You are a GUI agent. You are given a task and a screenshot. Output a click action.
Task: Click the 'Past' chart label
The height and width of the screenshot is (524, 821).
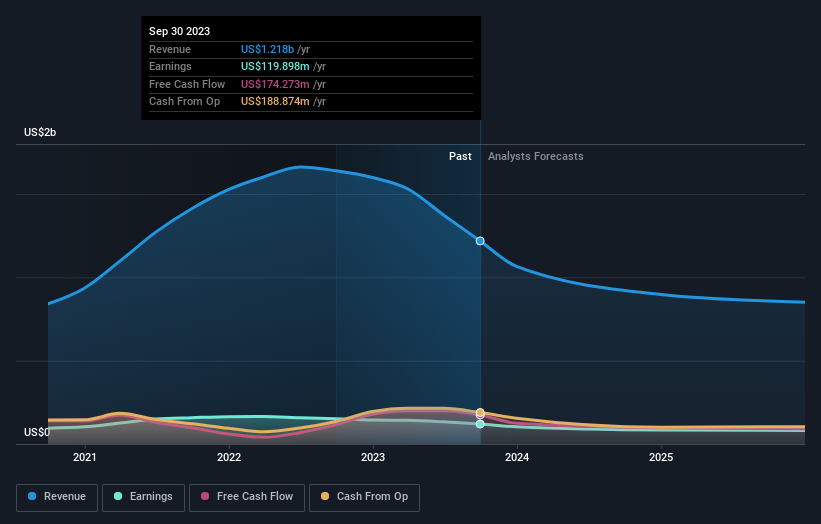[x=460, y=156]
